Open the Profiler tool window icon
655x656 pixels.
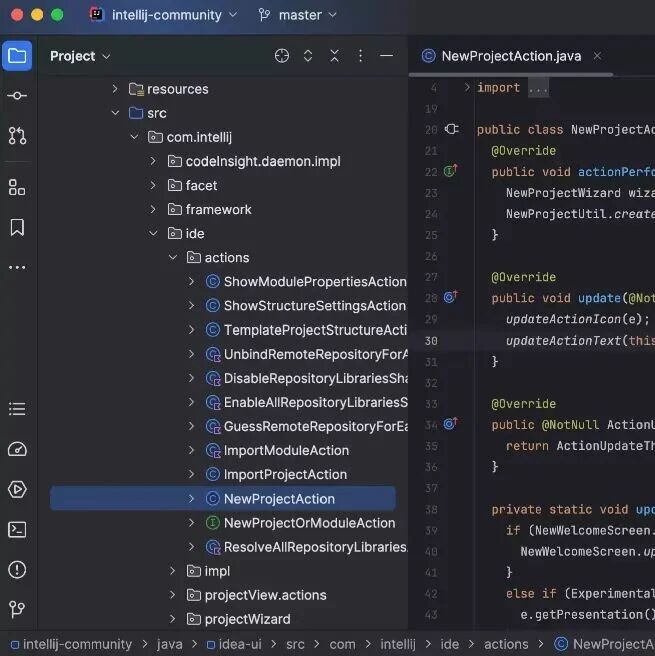click(x=17, y=449)
